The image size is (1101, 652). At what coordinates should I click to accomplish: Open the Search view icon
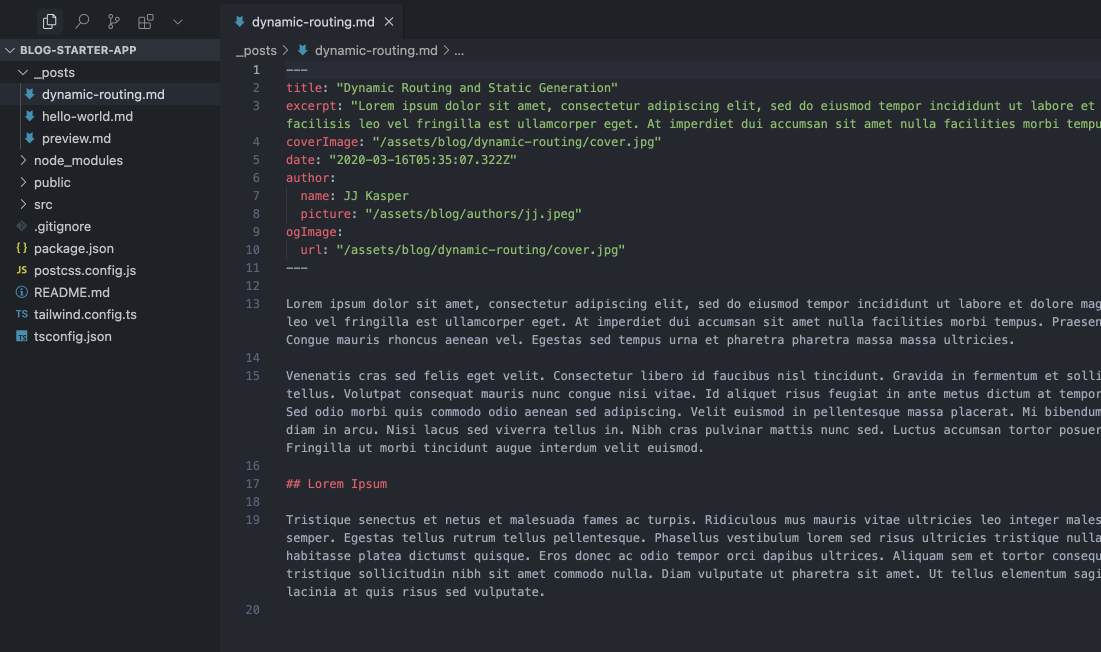click(82, 21)
